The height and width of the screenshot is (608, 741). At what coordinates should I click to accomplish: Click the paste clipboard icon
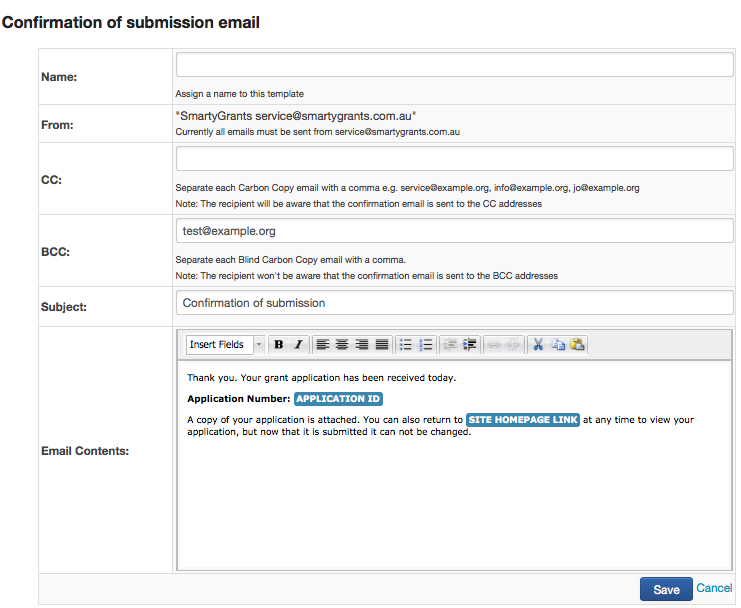577,345
